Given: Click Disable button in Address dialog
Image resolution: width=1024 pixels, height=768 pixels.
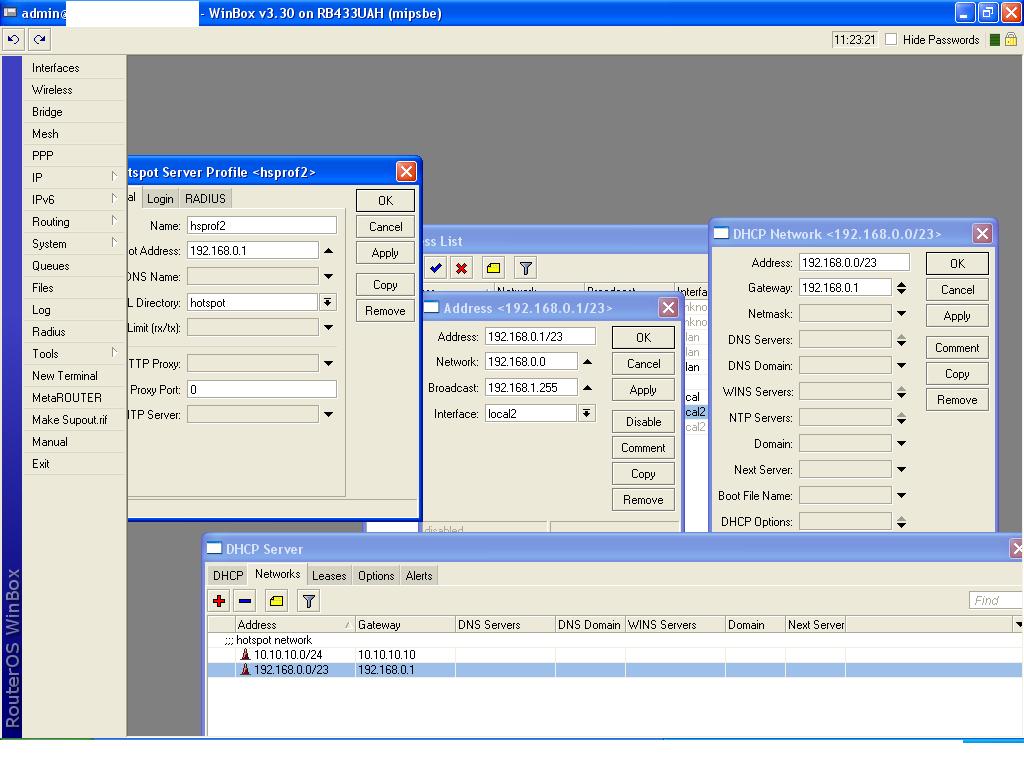Looking at the screenshot, I should (643, 422).
